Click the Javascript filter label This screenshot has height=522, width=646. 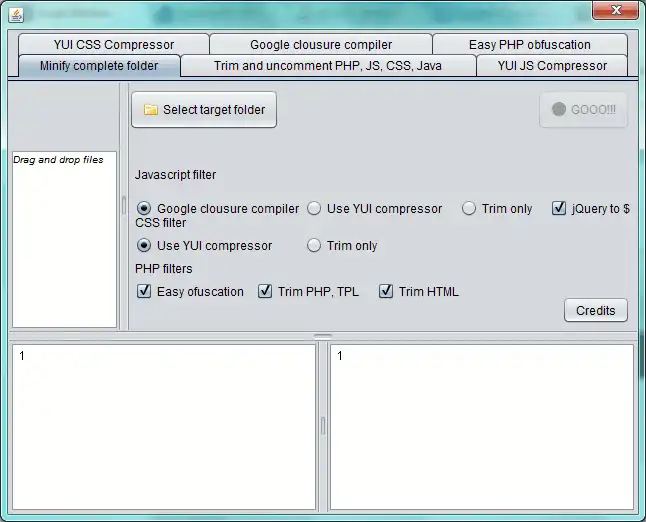[176, 175]
